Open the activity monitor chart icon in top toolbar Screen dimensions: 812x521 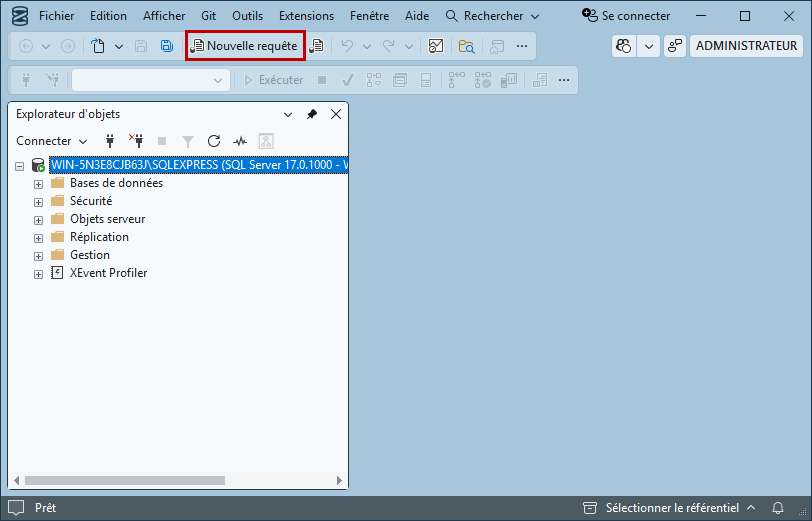(436, 46)
